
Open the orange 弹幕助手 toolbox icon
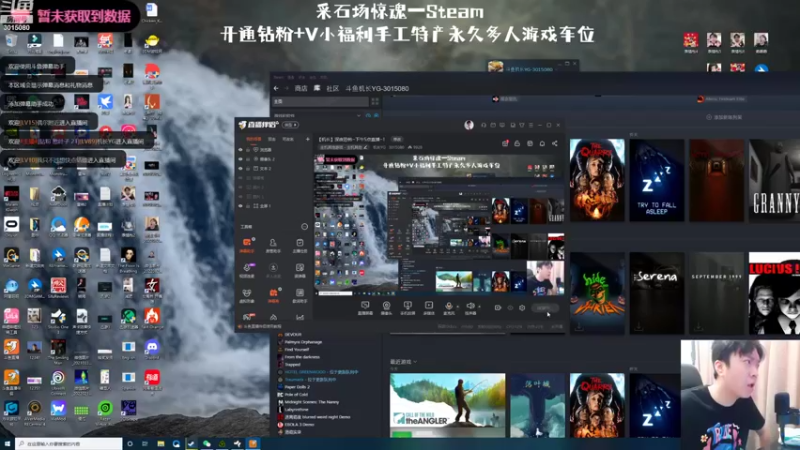pyautogui.click(x=247, y=244)
